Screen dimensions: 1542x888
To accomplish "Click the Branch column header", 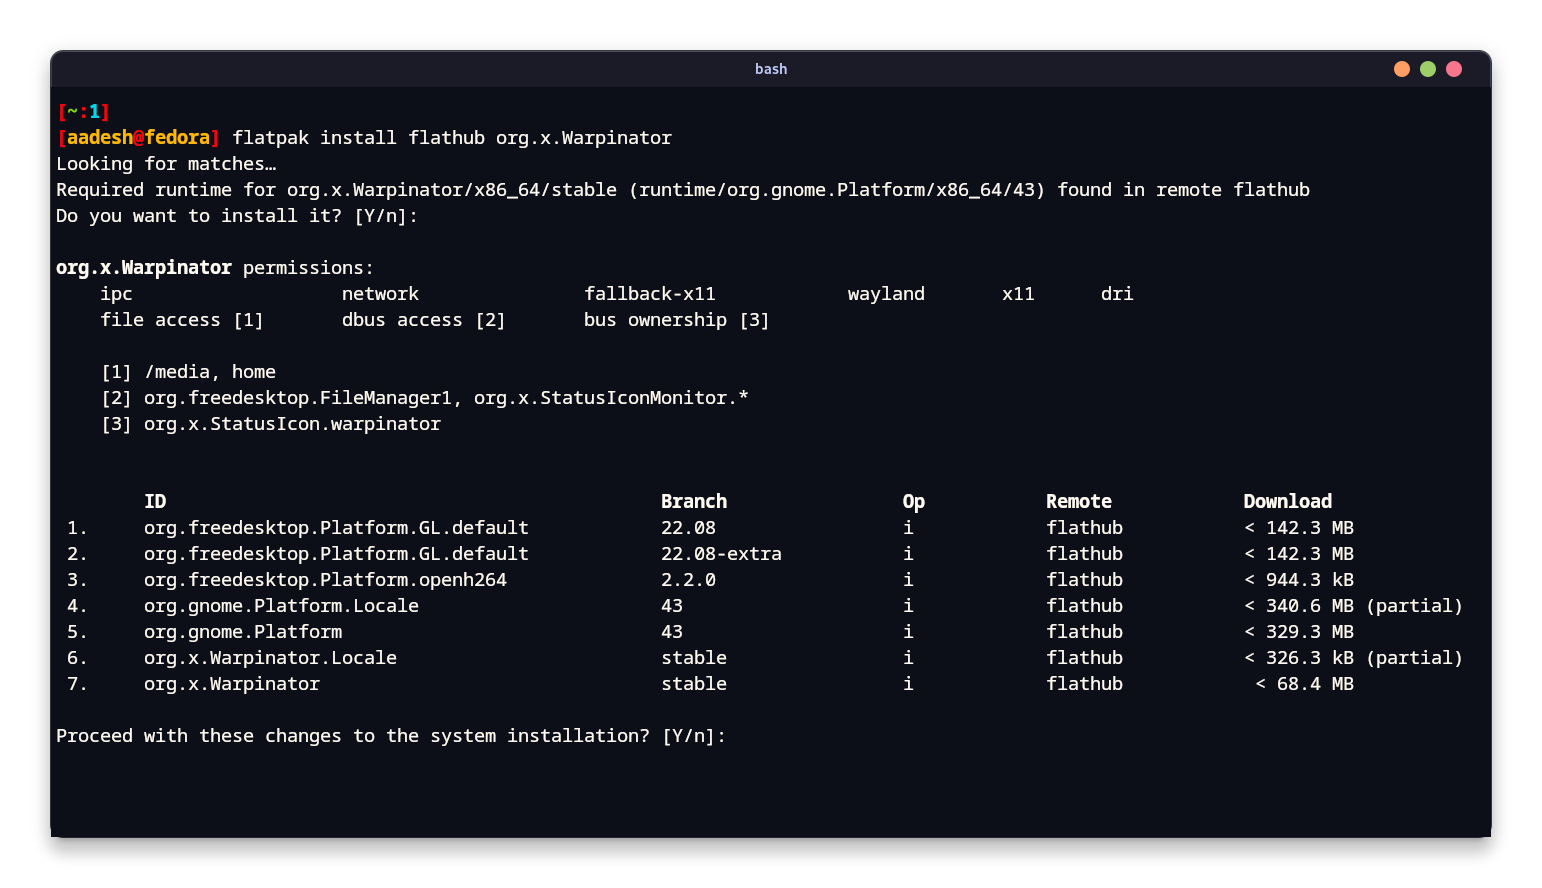I will [694, 501].
